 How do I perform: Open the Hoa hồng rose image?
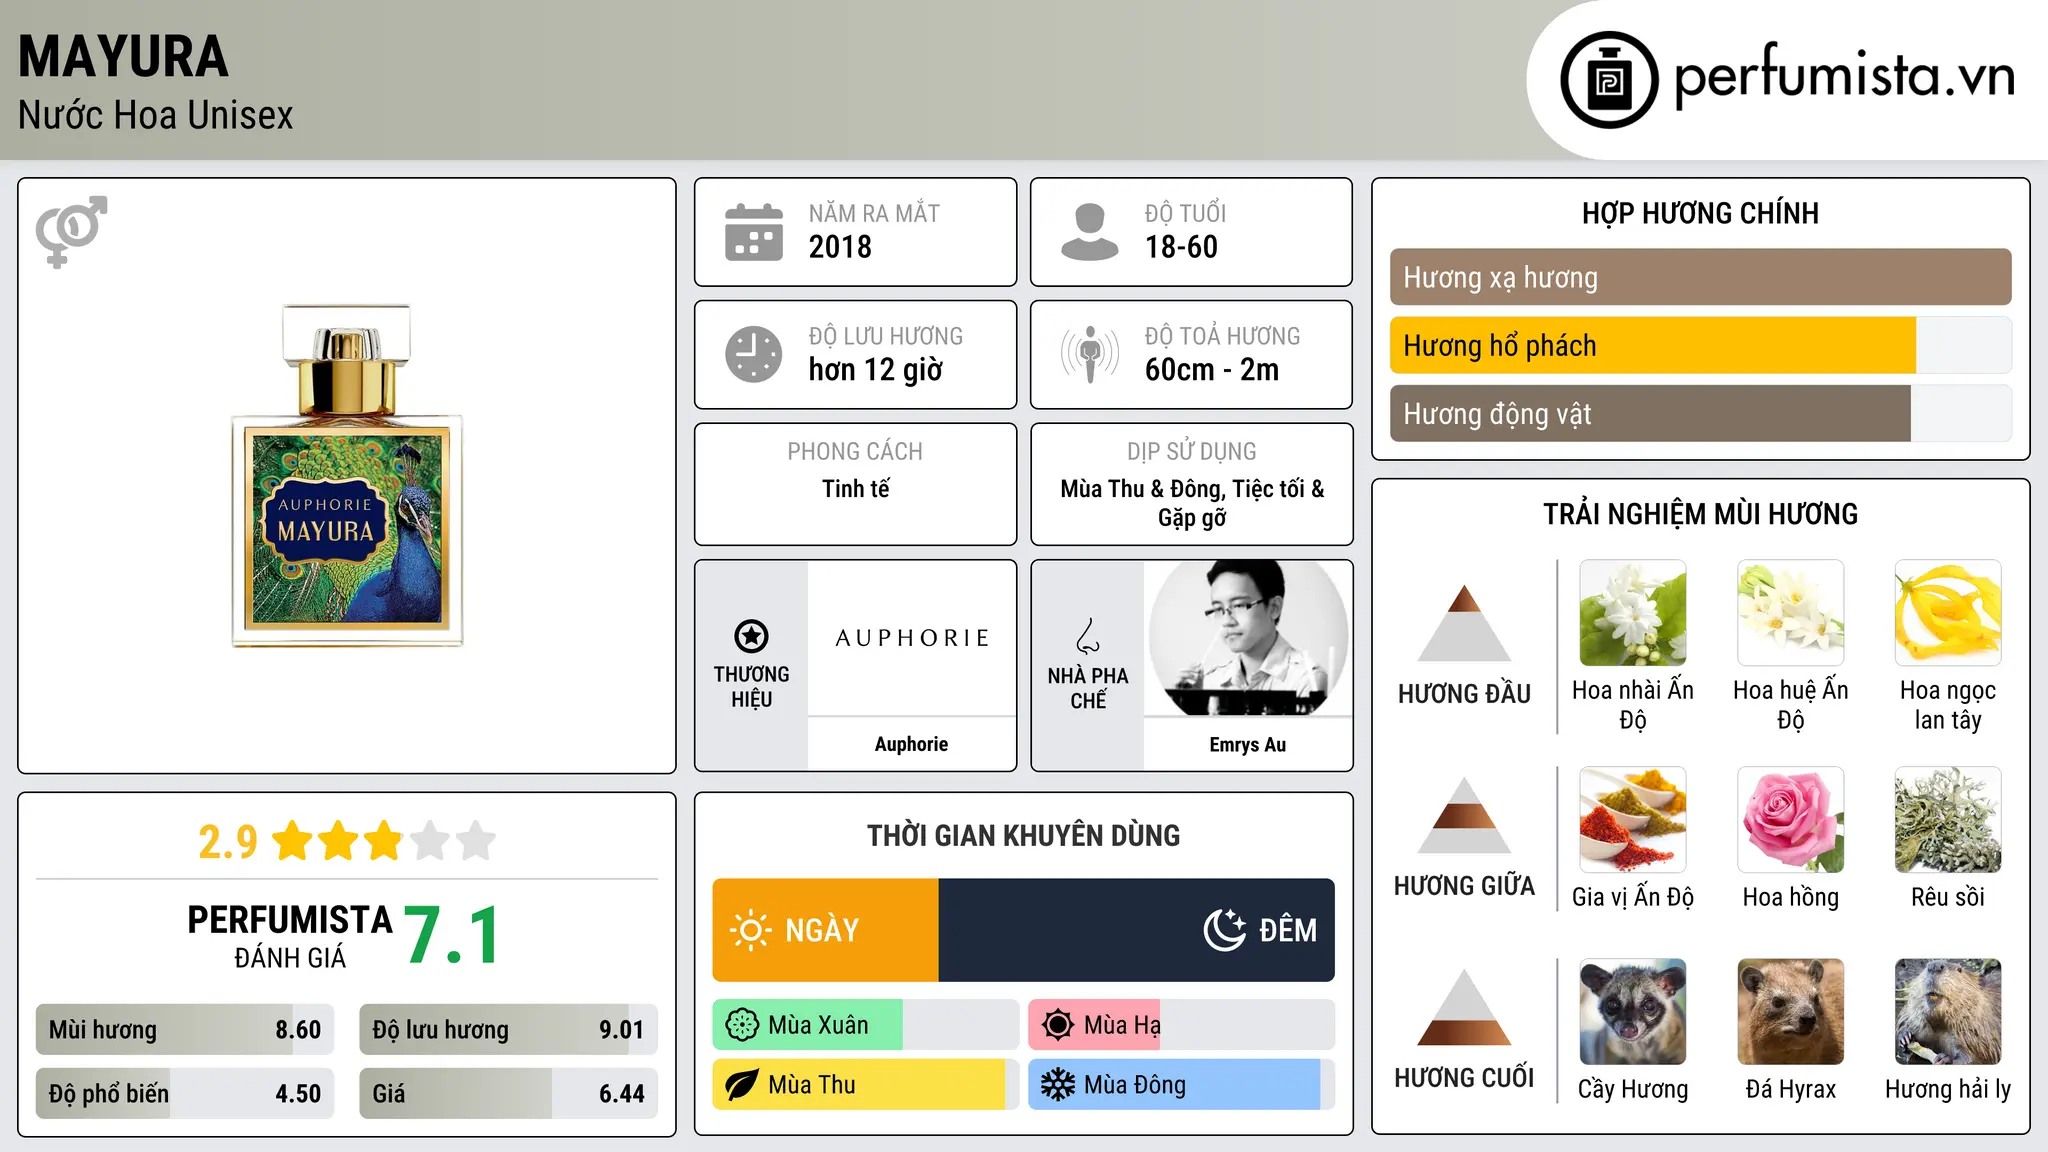pos(1790,820)
